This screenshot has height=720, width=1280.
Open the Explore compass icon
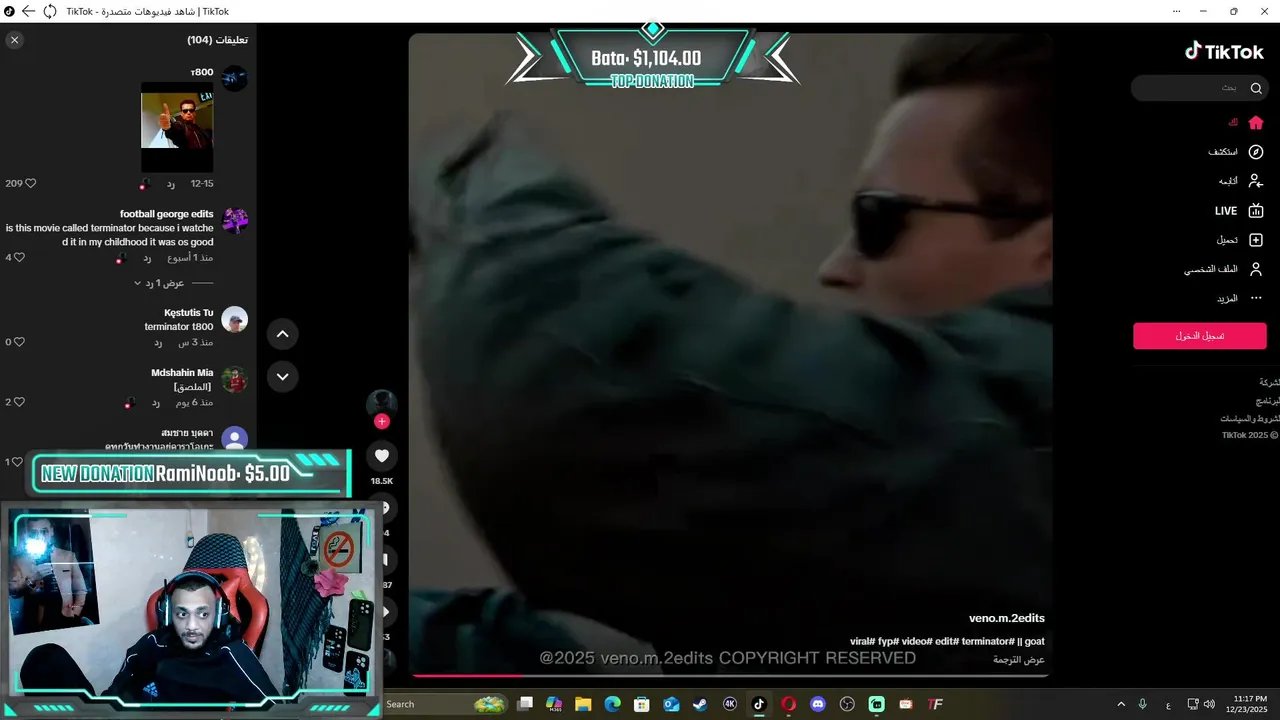tap(1256, 152)
